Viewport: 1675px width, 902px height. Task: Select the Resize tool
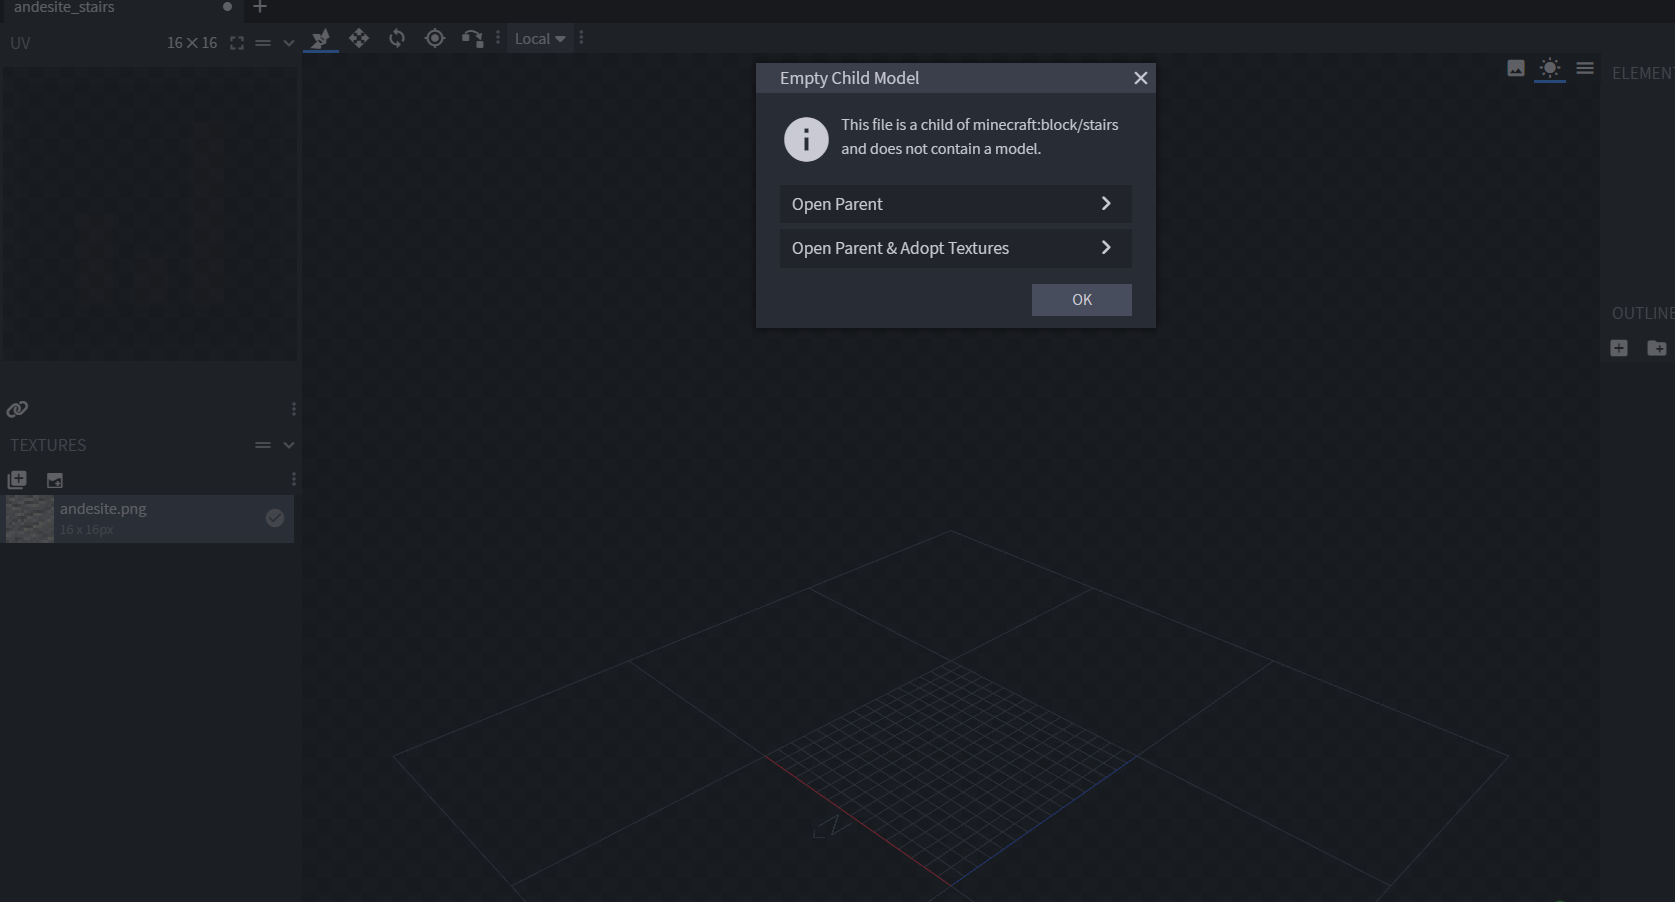tap(359, 39)
